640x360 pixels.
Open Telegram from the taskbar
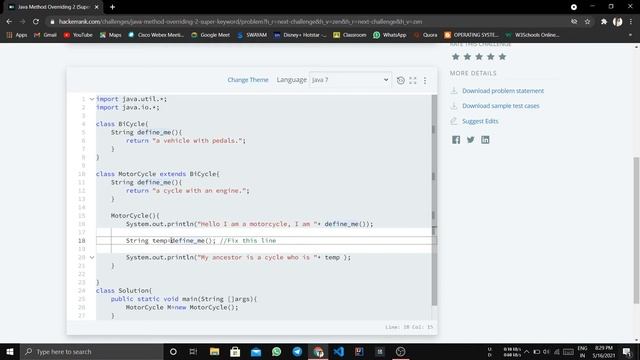[297, 351]
